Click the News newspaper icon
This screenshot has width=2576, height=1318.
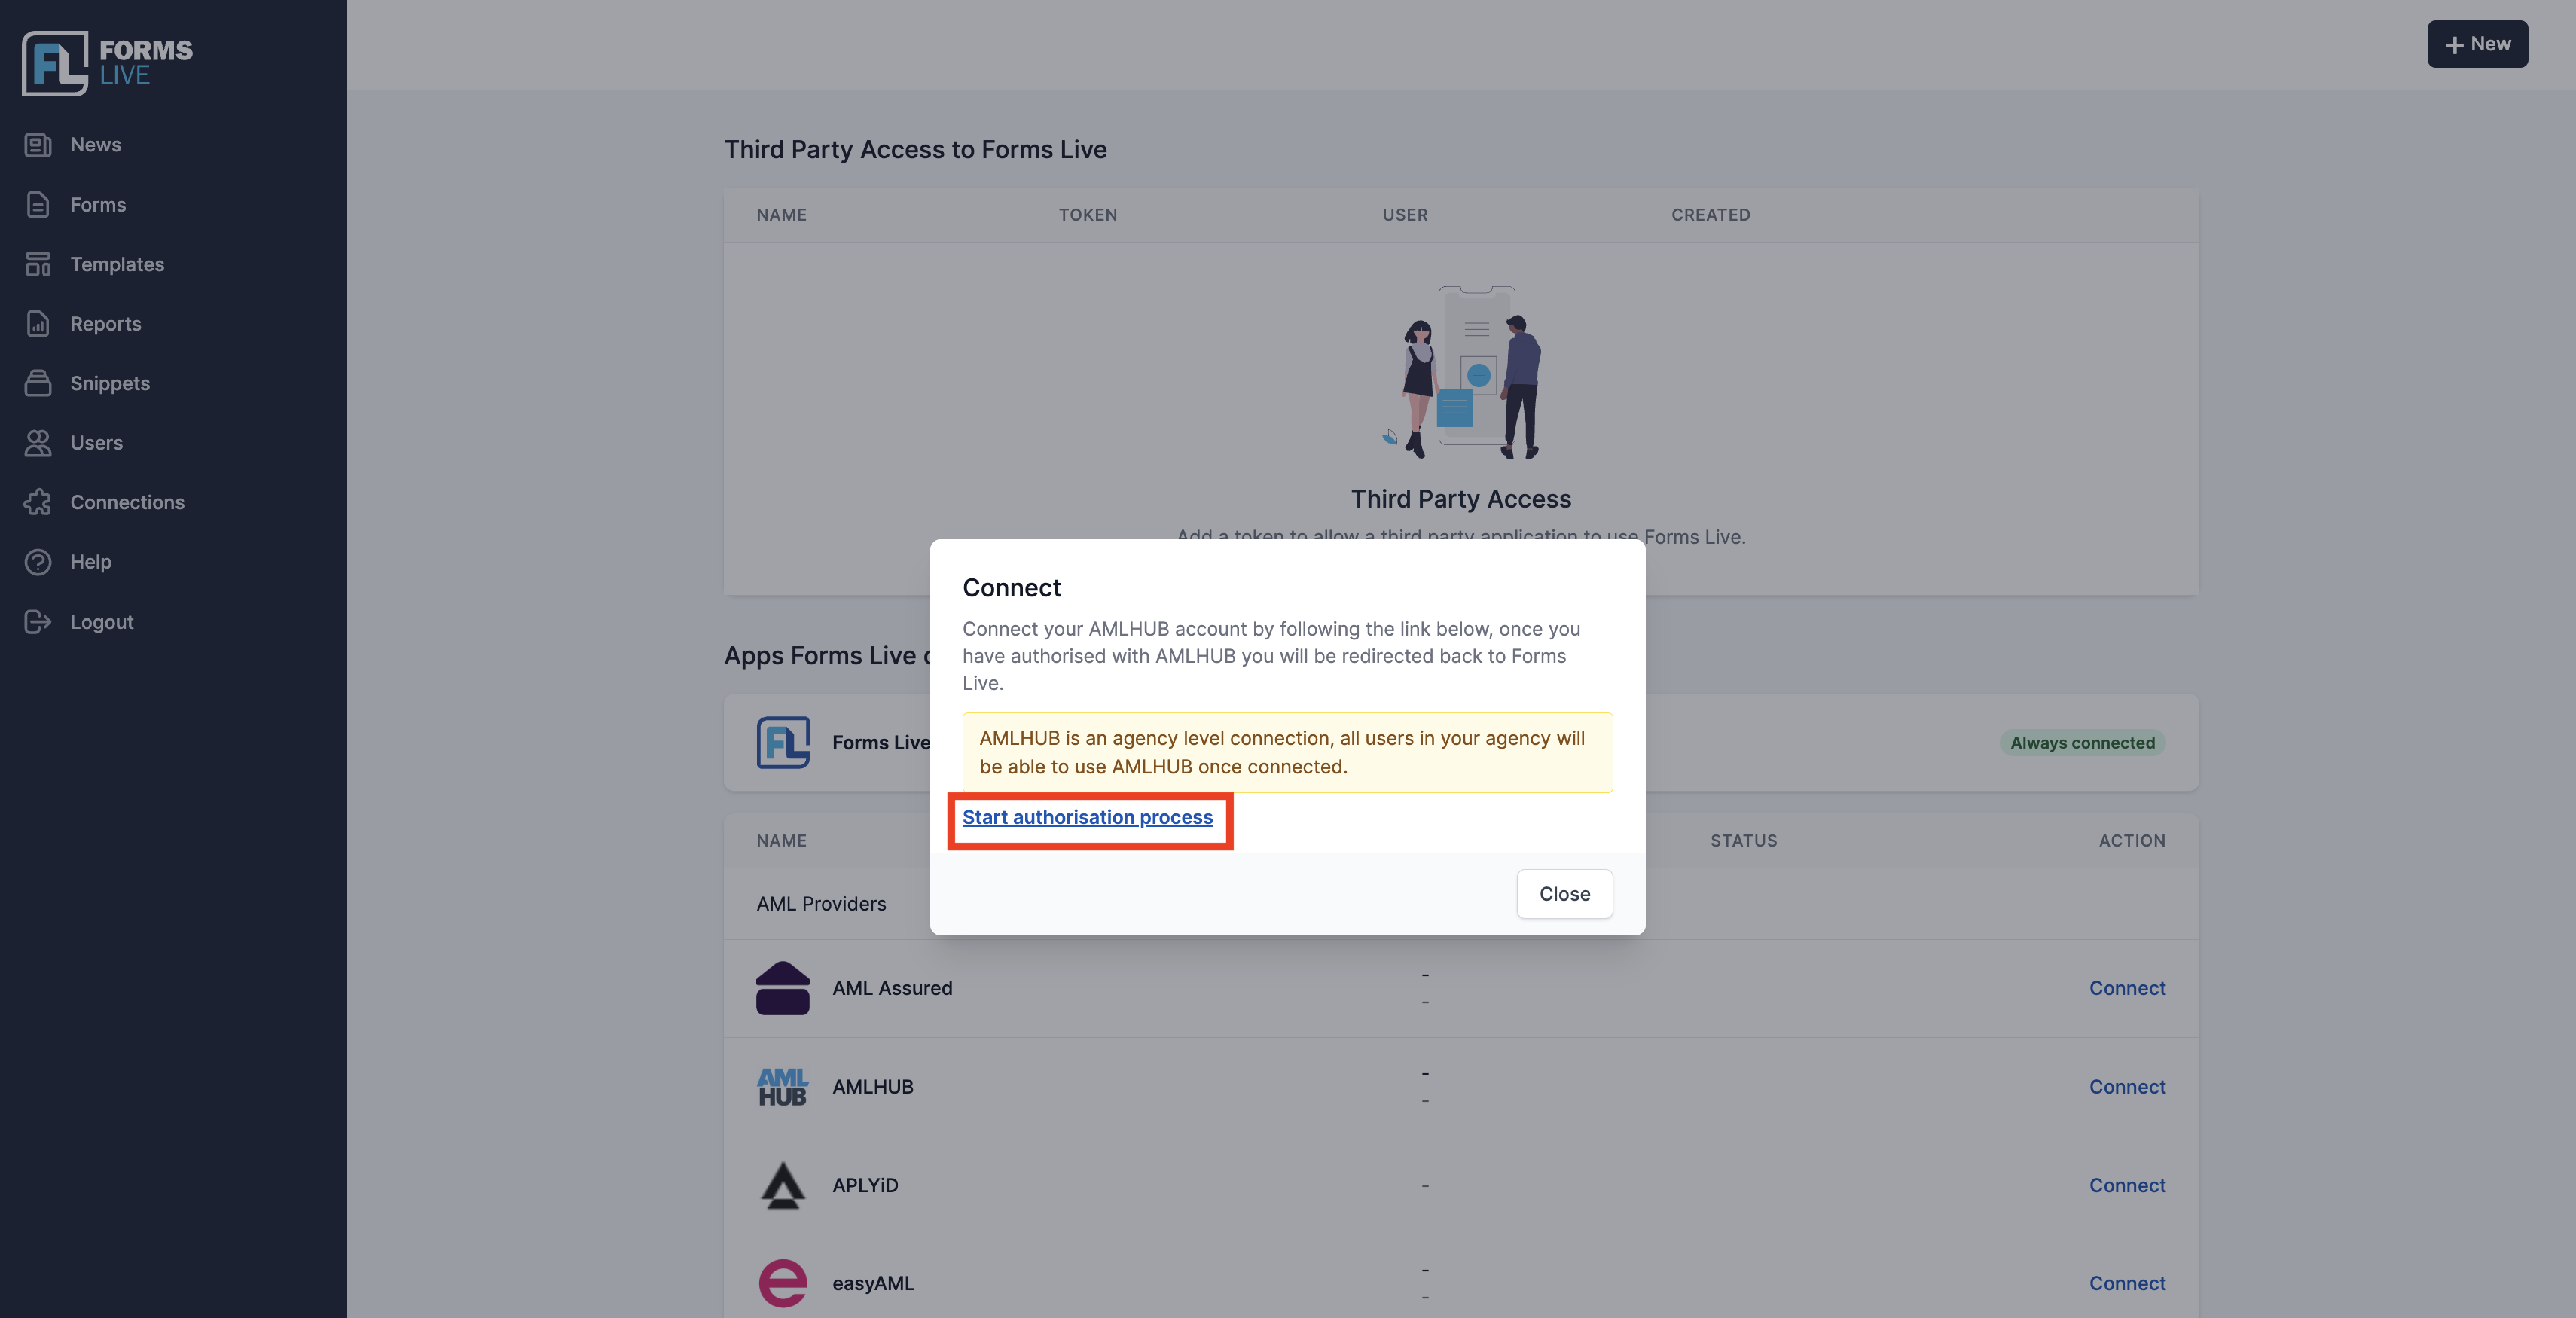pos(38,145)
